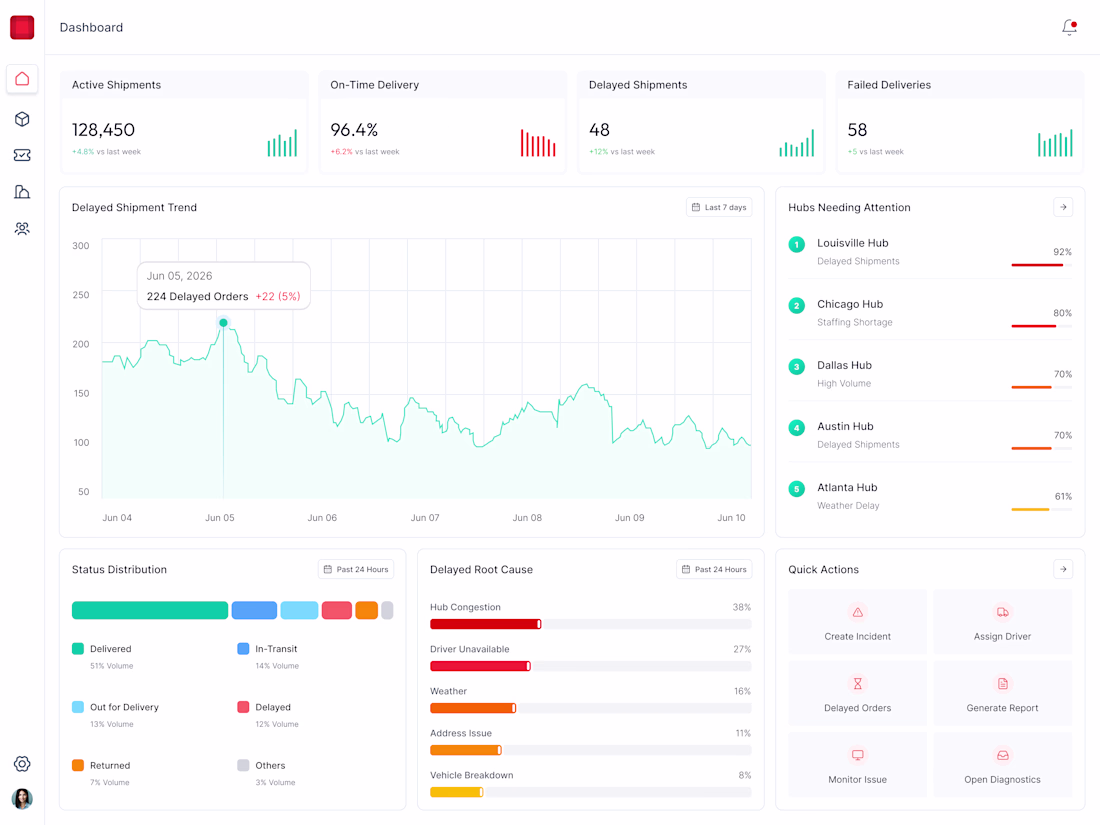The image size is (1100, 825).
Task: Select Austin Hub row
Action: pos(930,435)
